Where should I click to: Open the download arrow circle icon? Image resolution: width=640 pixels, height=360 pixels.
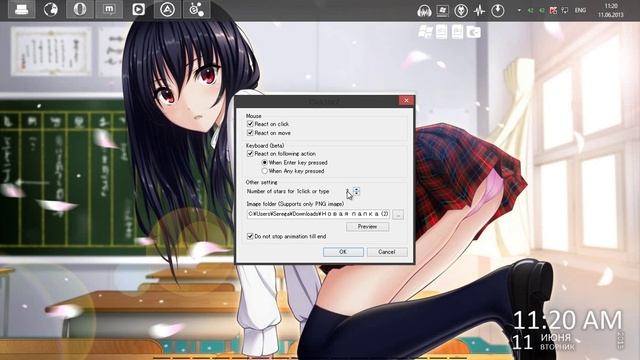pyautogui.click(x=498, y=11)
